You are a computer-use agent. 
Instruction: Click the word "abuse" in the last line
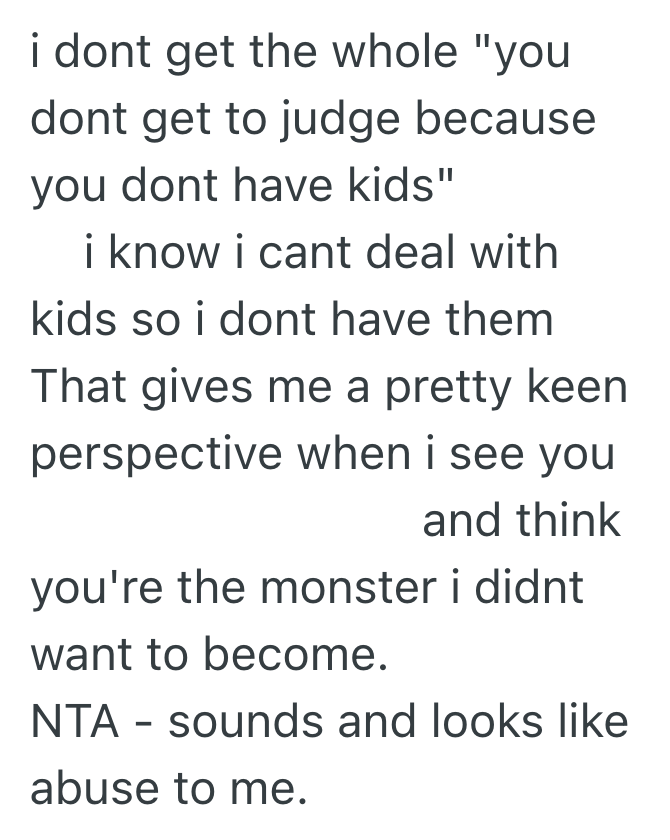[103, 789]
